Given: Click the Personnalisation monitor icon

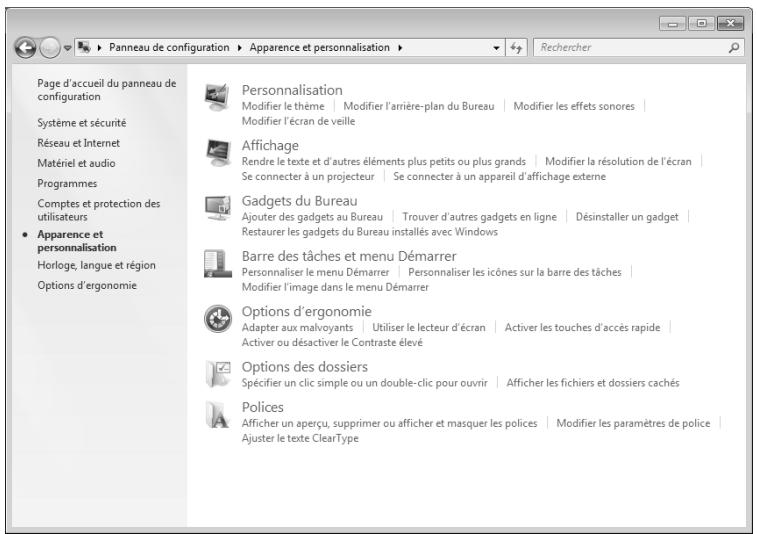Looking at the screenshot, I should point(217,97).
